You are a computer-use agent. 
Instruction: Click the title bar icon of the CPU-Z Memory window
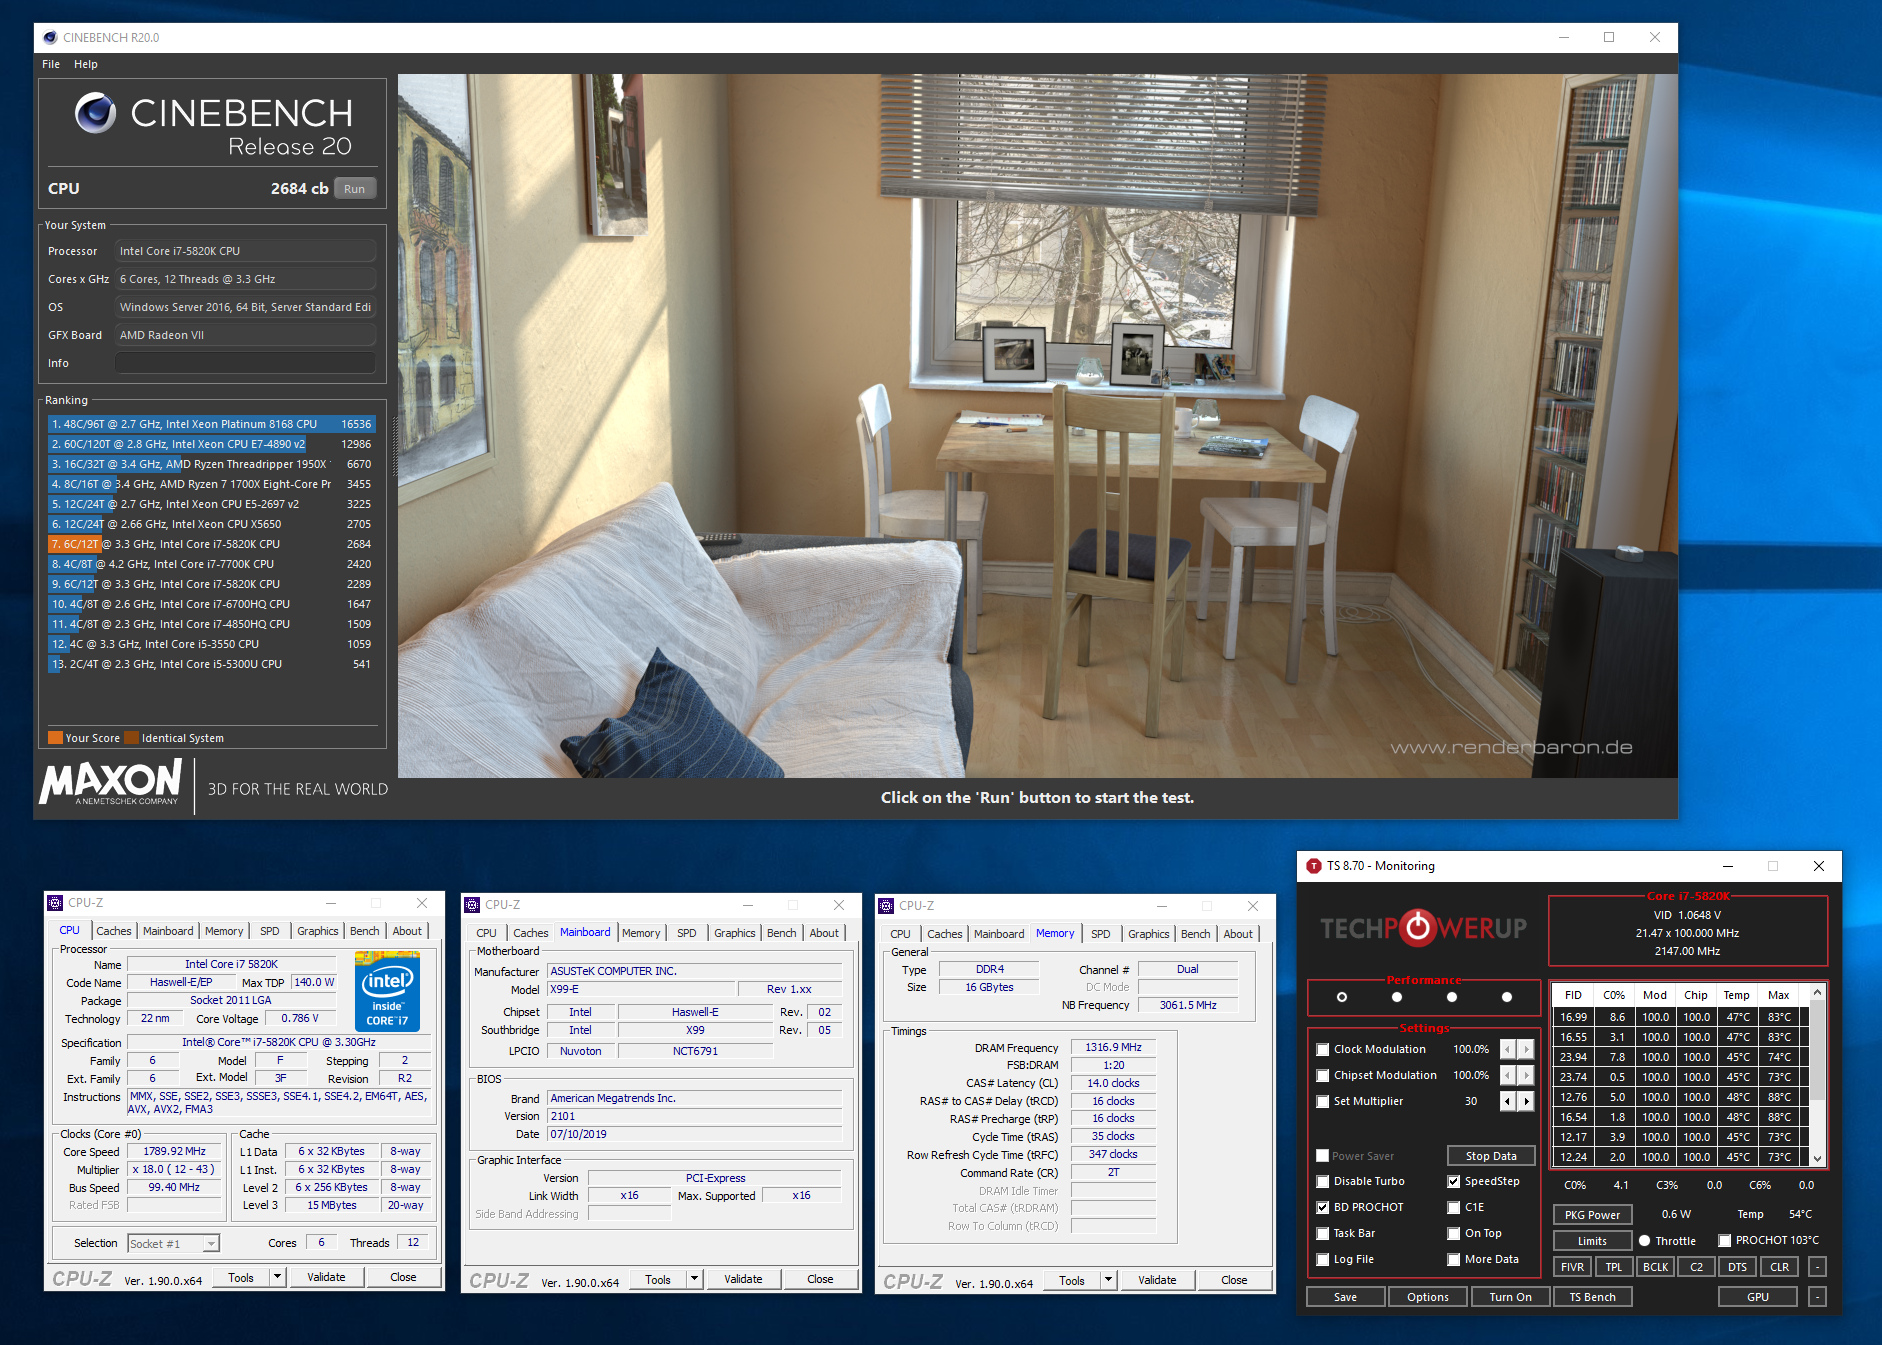886,906
